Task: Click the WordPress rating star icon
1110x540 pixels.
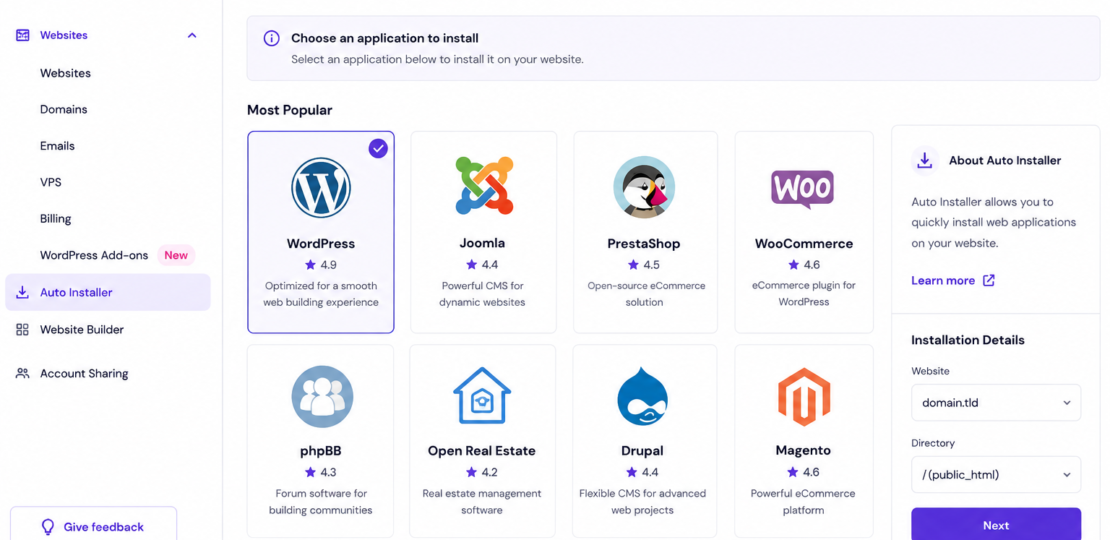Action: coord(310,265)
